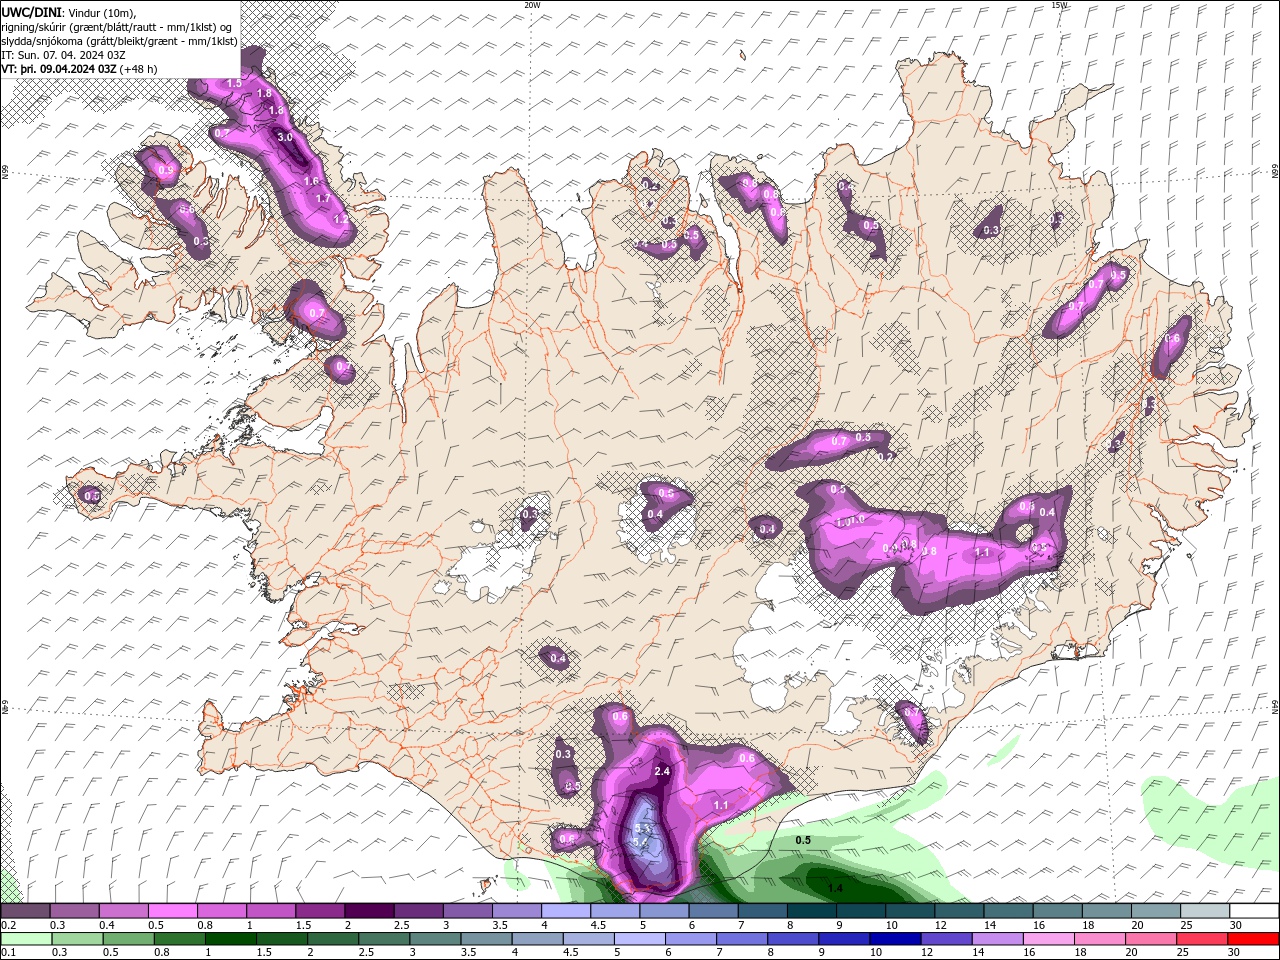Click the "IT: Sun. 07. 04. 2024 03Z" line

(x=64, y=55)
